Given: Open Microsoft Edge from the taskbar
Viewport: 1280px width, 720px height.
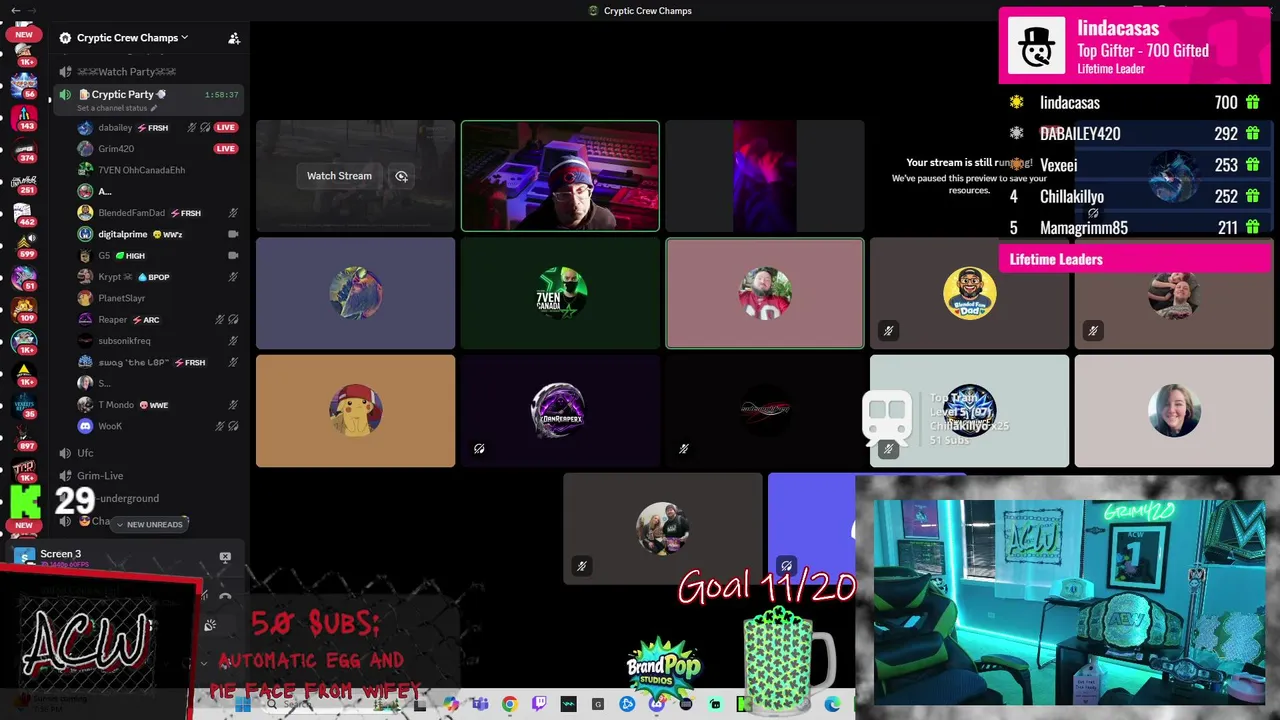Looking at the screenshot, I should click(x=833, y=704).
